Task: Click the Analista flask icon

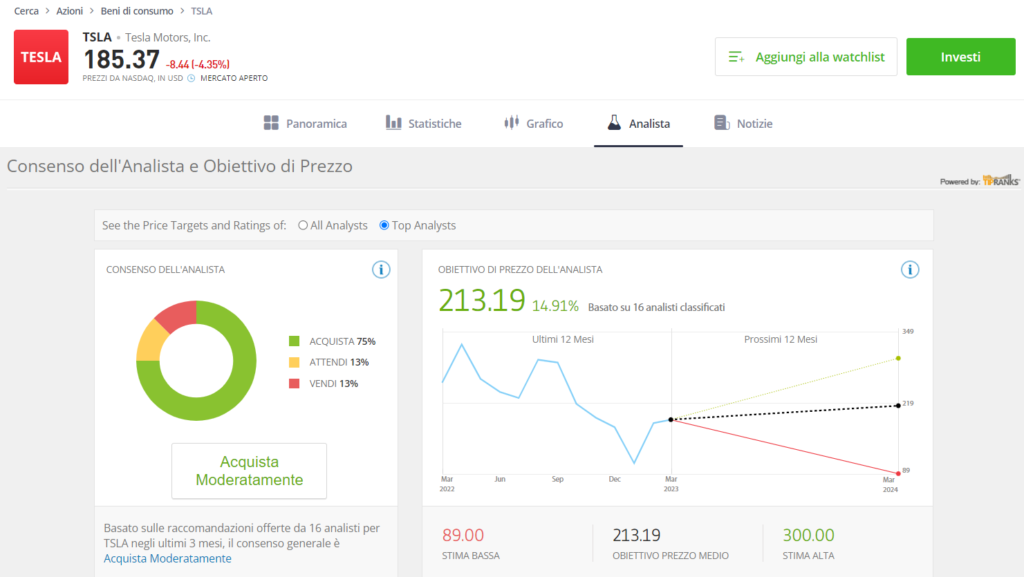Action: tap(614, 123)
